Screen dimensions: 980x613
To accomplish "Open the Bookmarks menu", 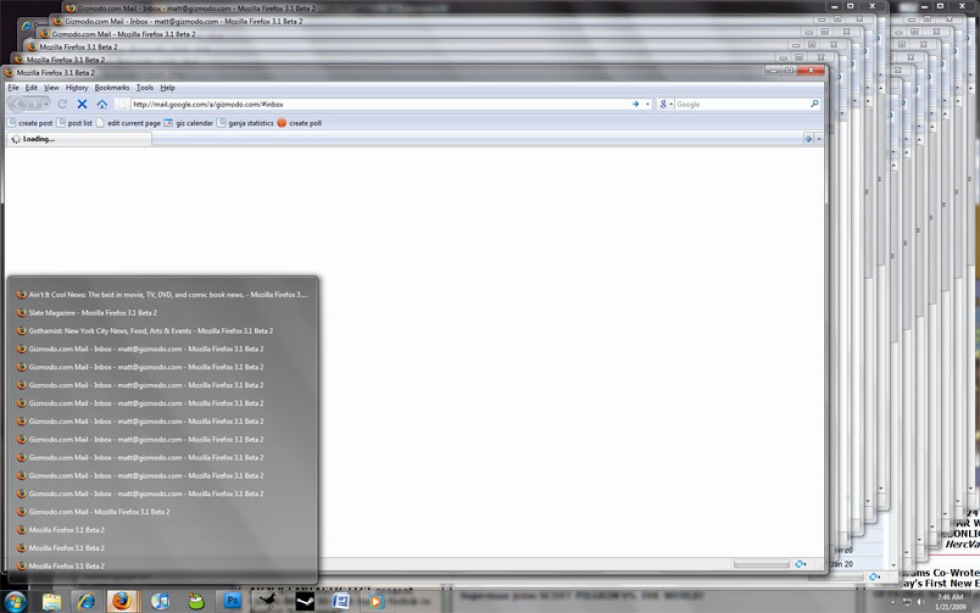I will click(112, 87).
